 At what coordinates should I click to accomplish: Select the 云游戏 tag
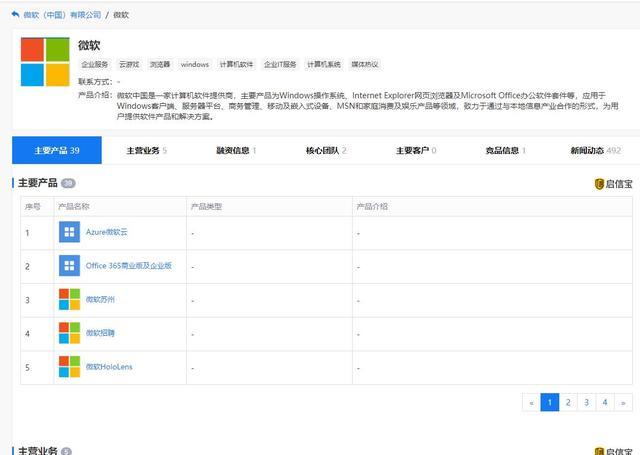coord(129,64)
